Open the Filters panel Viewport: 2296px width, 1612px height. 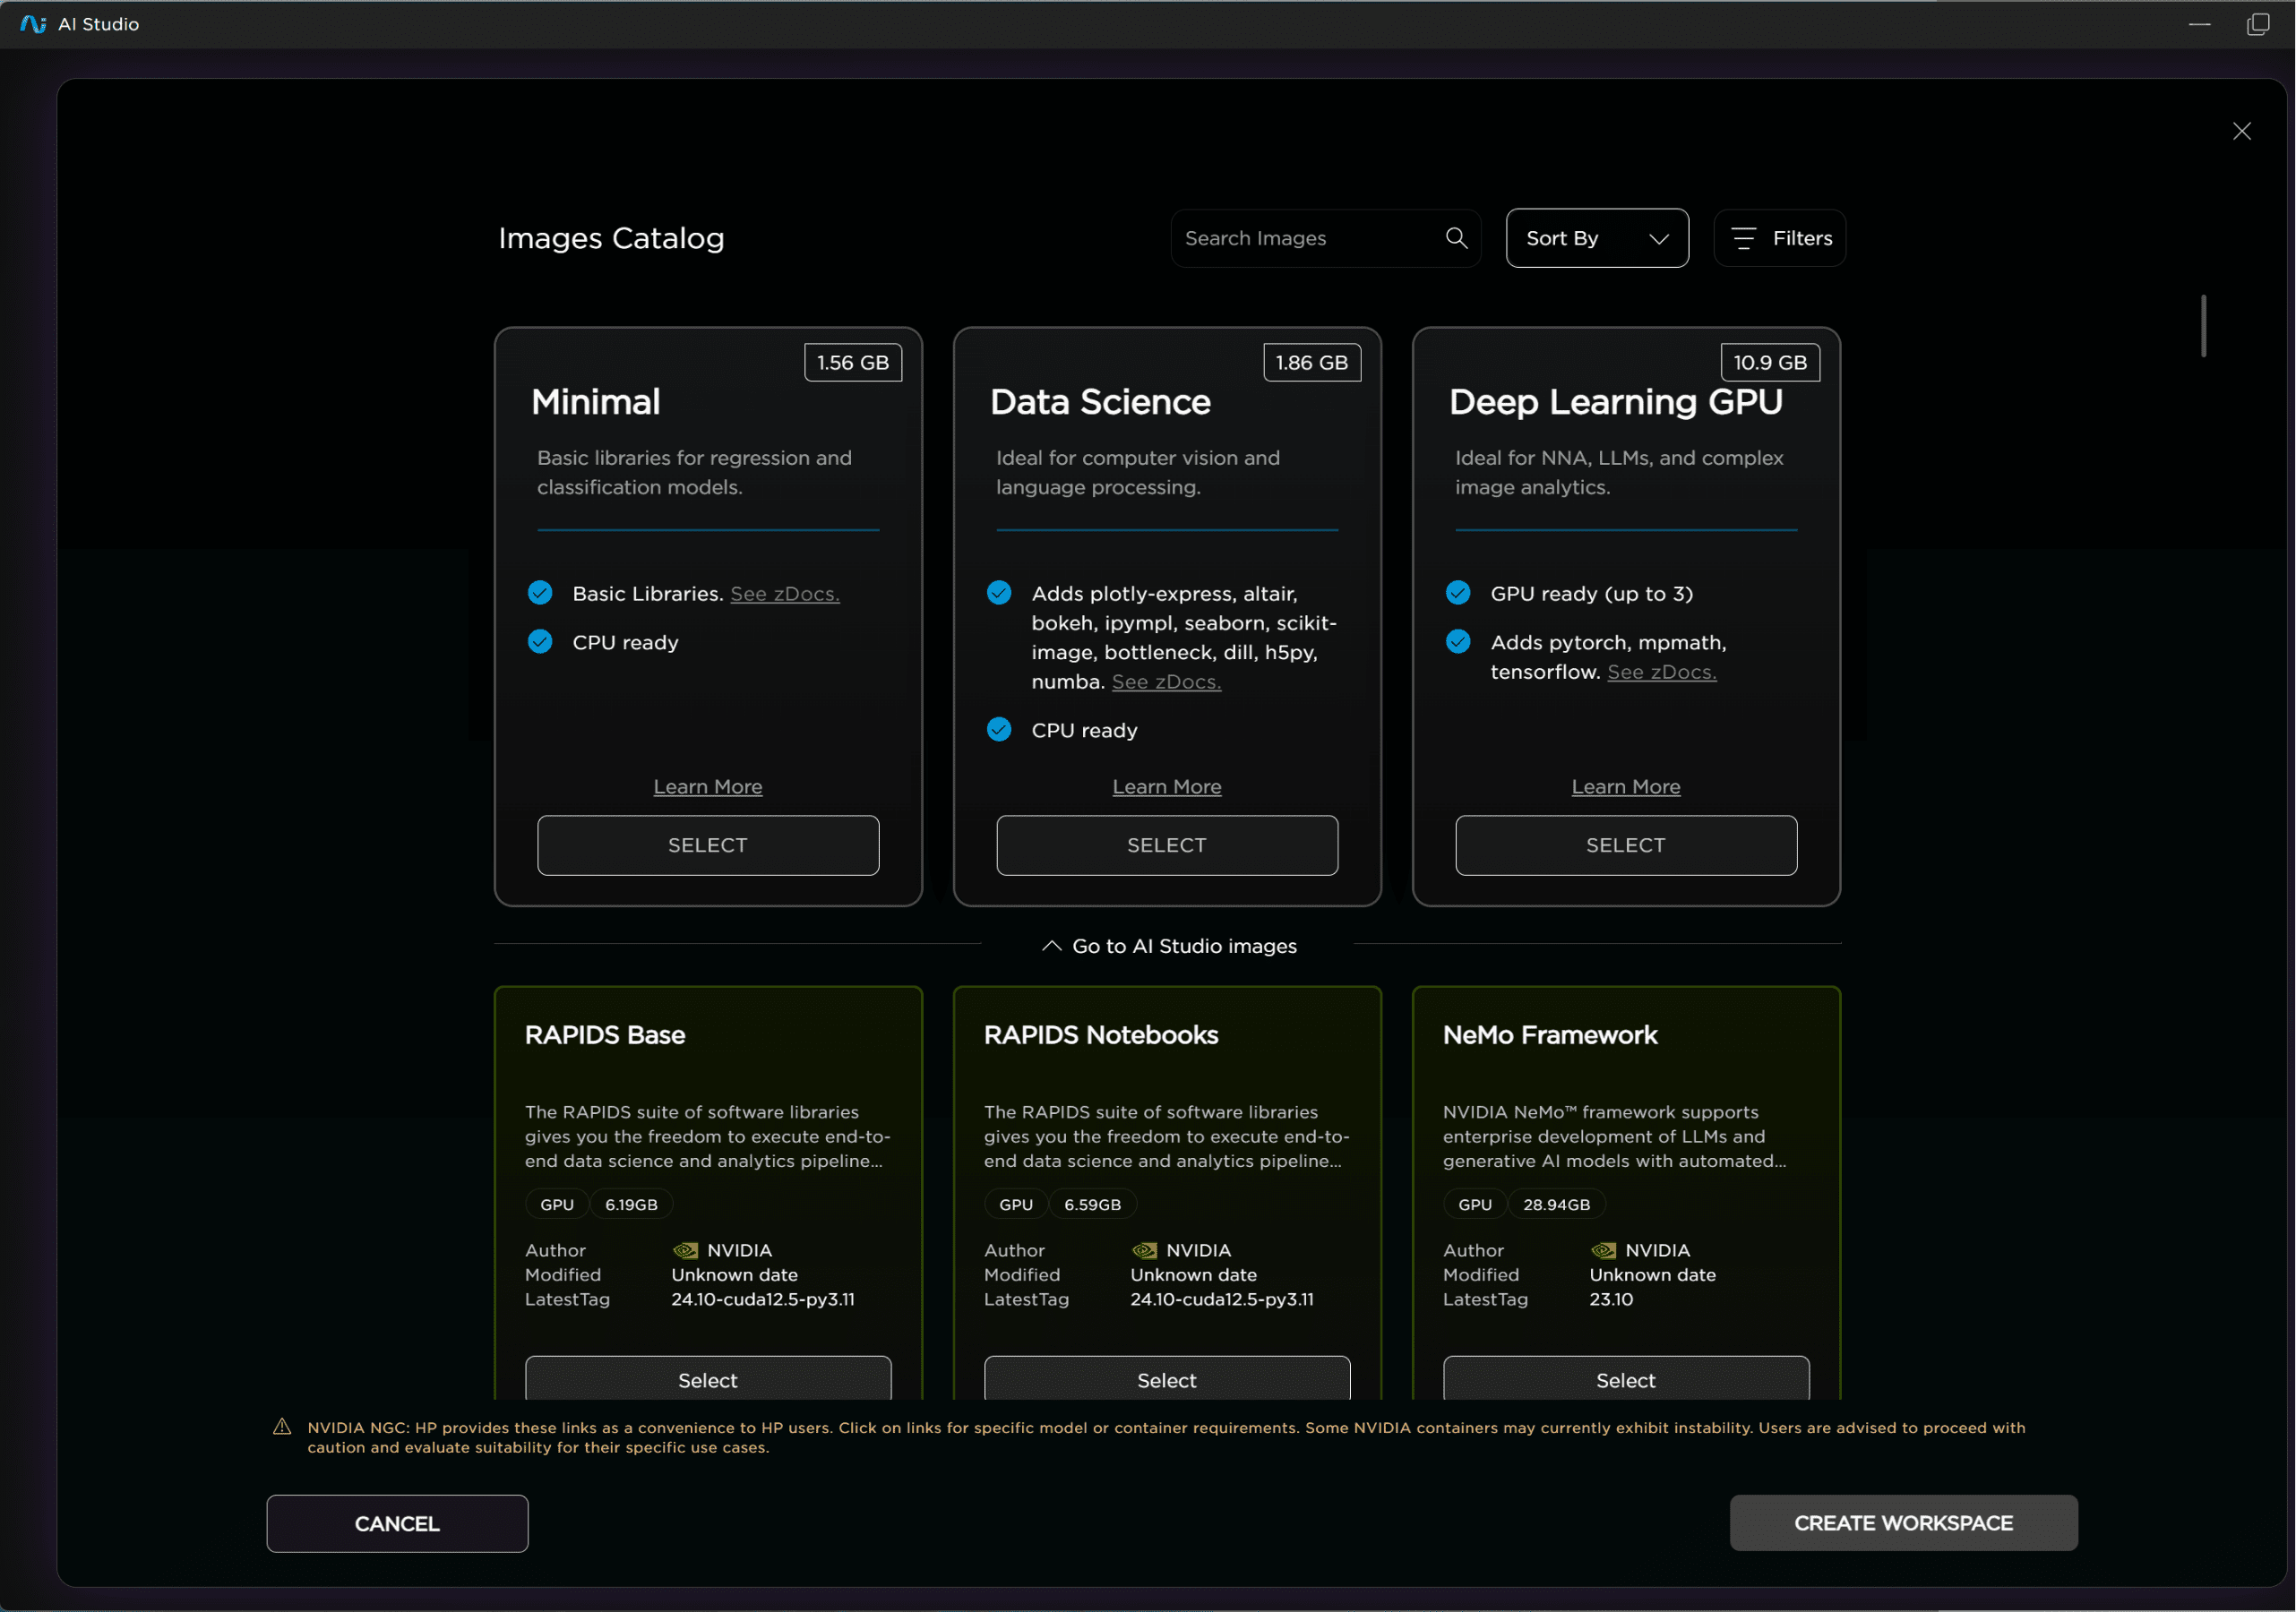coord(1779,238)
